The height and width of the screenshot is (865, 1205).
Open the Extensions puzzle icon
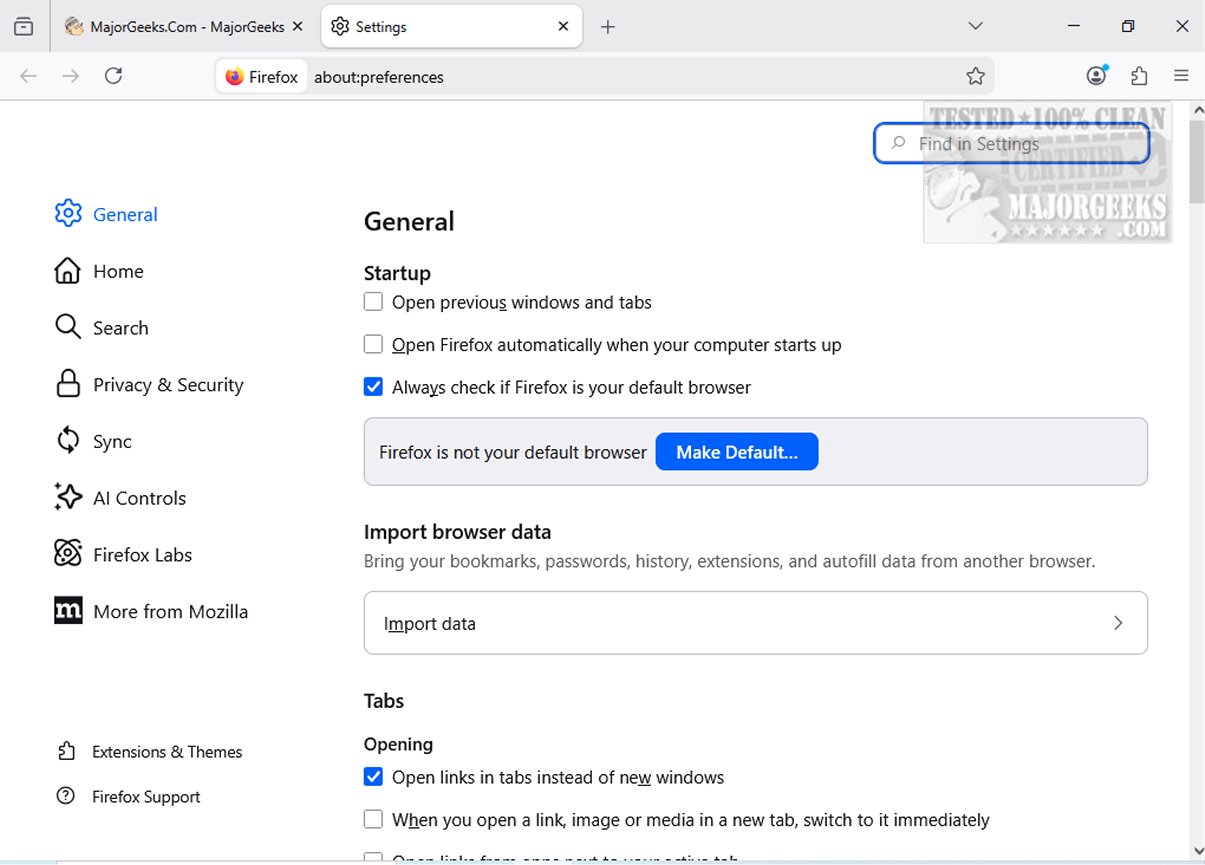(1139, 76)
